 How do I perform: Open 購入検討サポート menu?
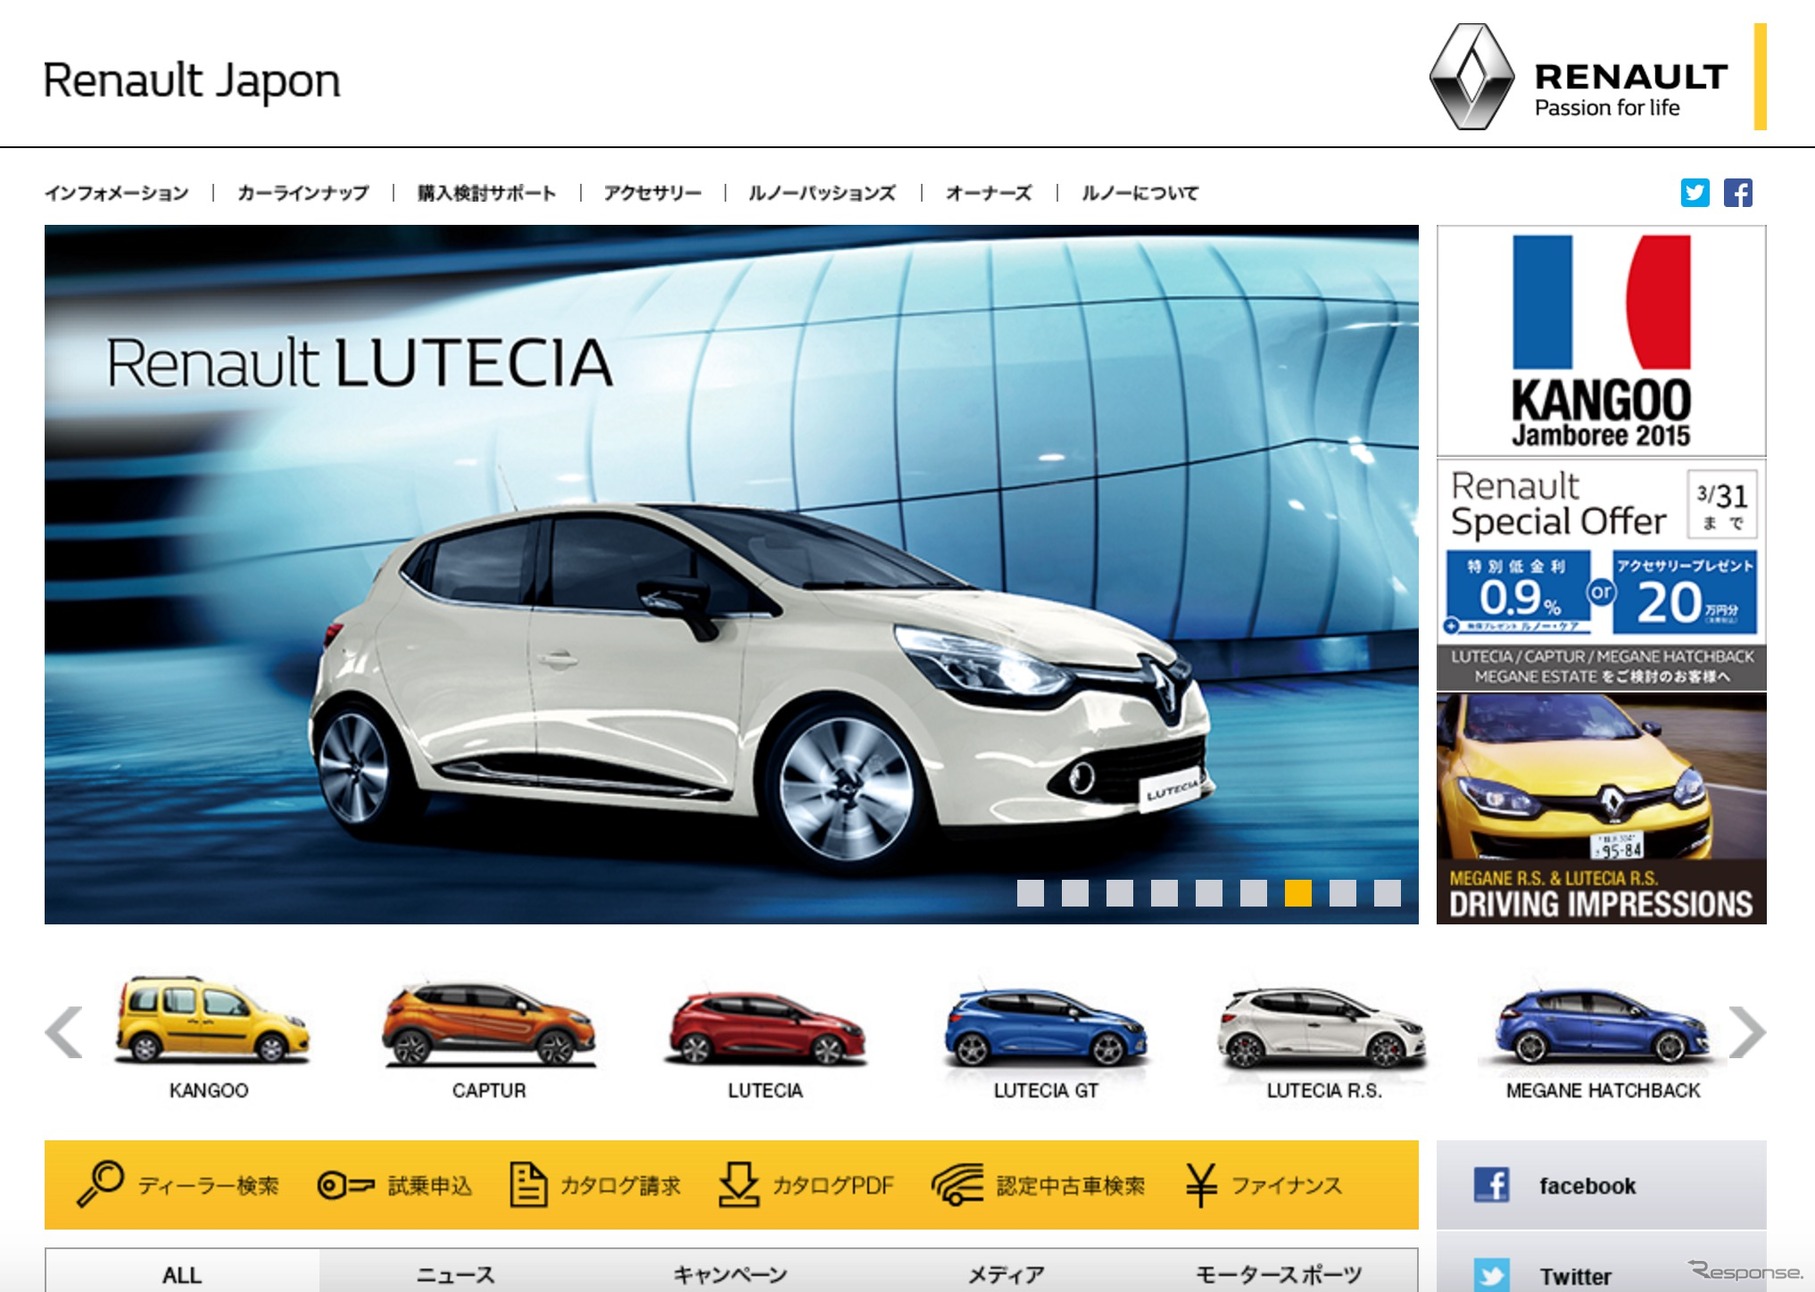[487, 193]
